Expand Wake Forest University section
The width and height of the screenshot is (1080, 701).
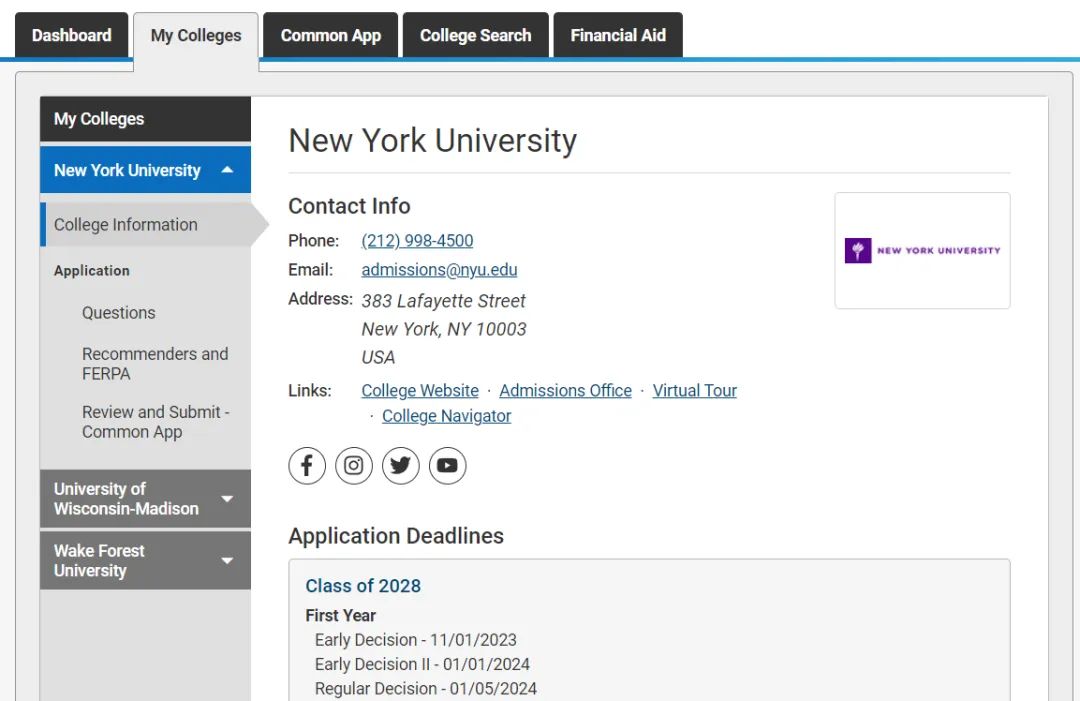point(227,561)
